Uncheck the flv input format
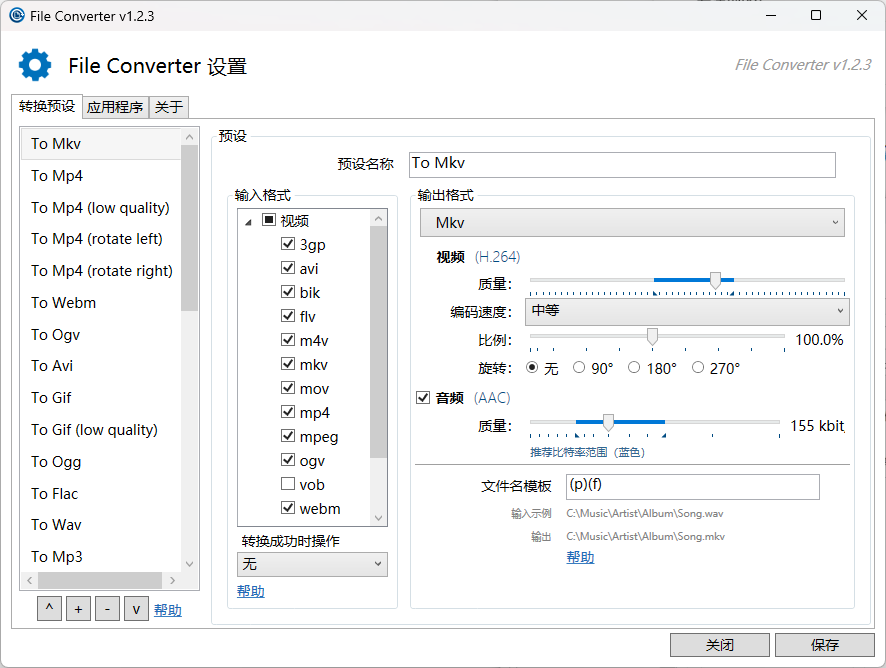 tap(288, 315)
